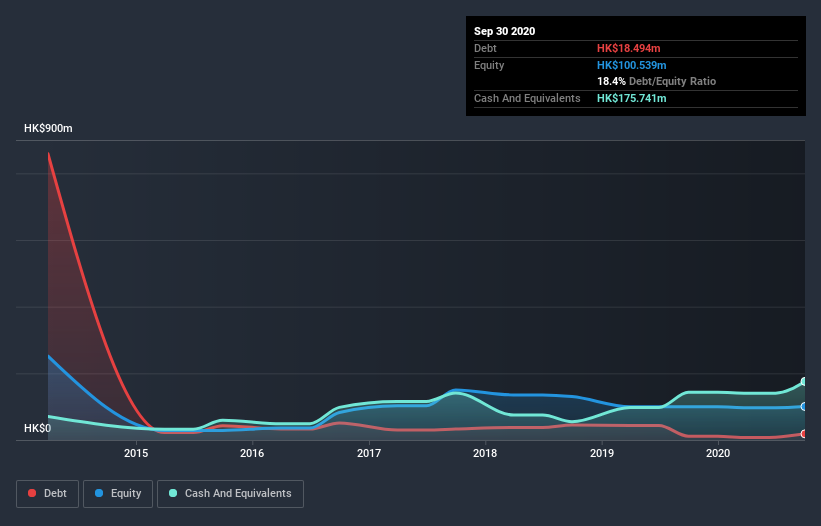Toggle Cash And Equivalents legend button
821x526 pixels.
230,494
